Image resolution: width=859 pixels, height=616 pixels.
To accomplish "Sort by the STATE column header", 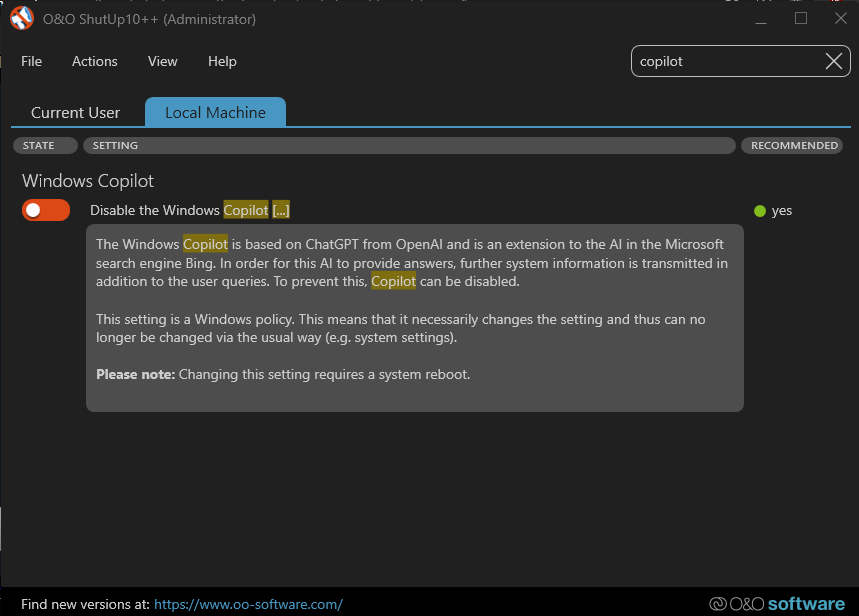I will click(x=45, y=145).
